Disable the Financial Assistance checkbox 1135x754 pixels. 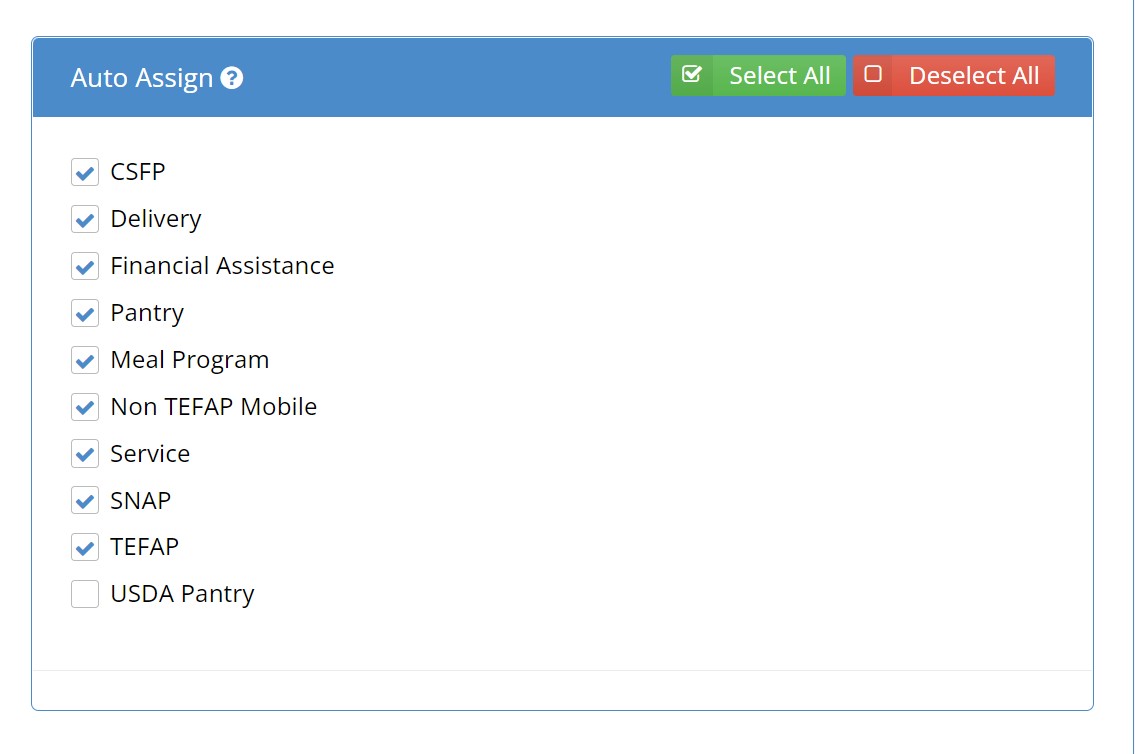click(x=85, y=266)
